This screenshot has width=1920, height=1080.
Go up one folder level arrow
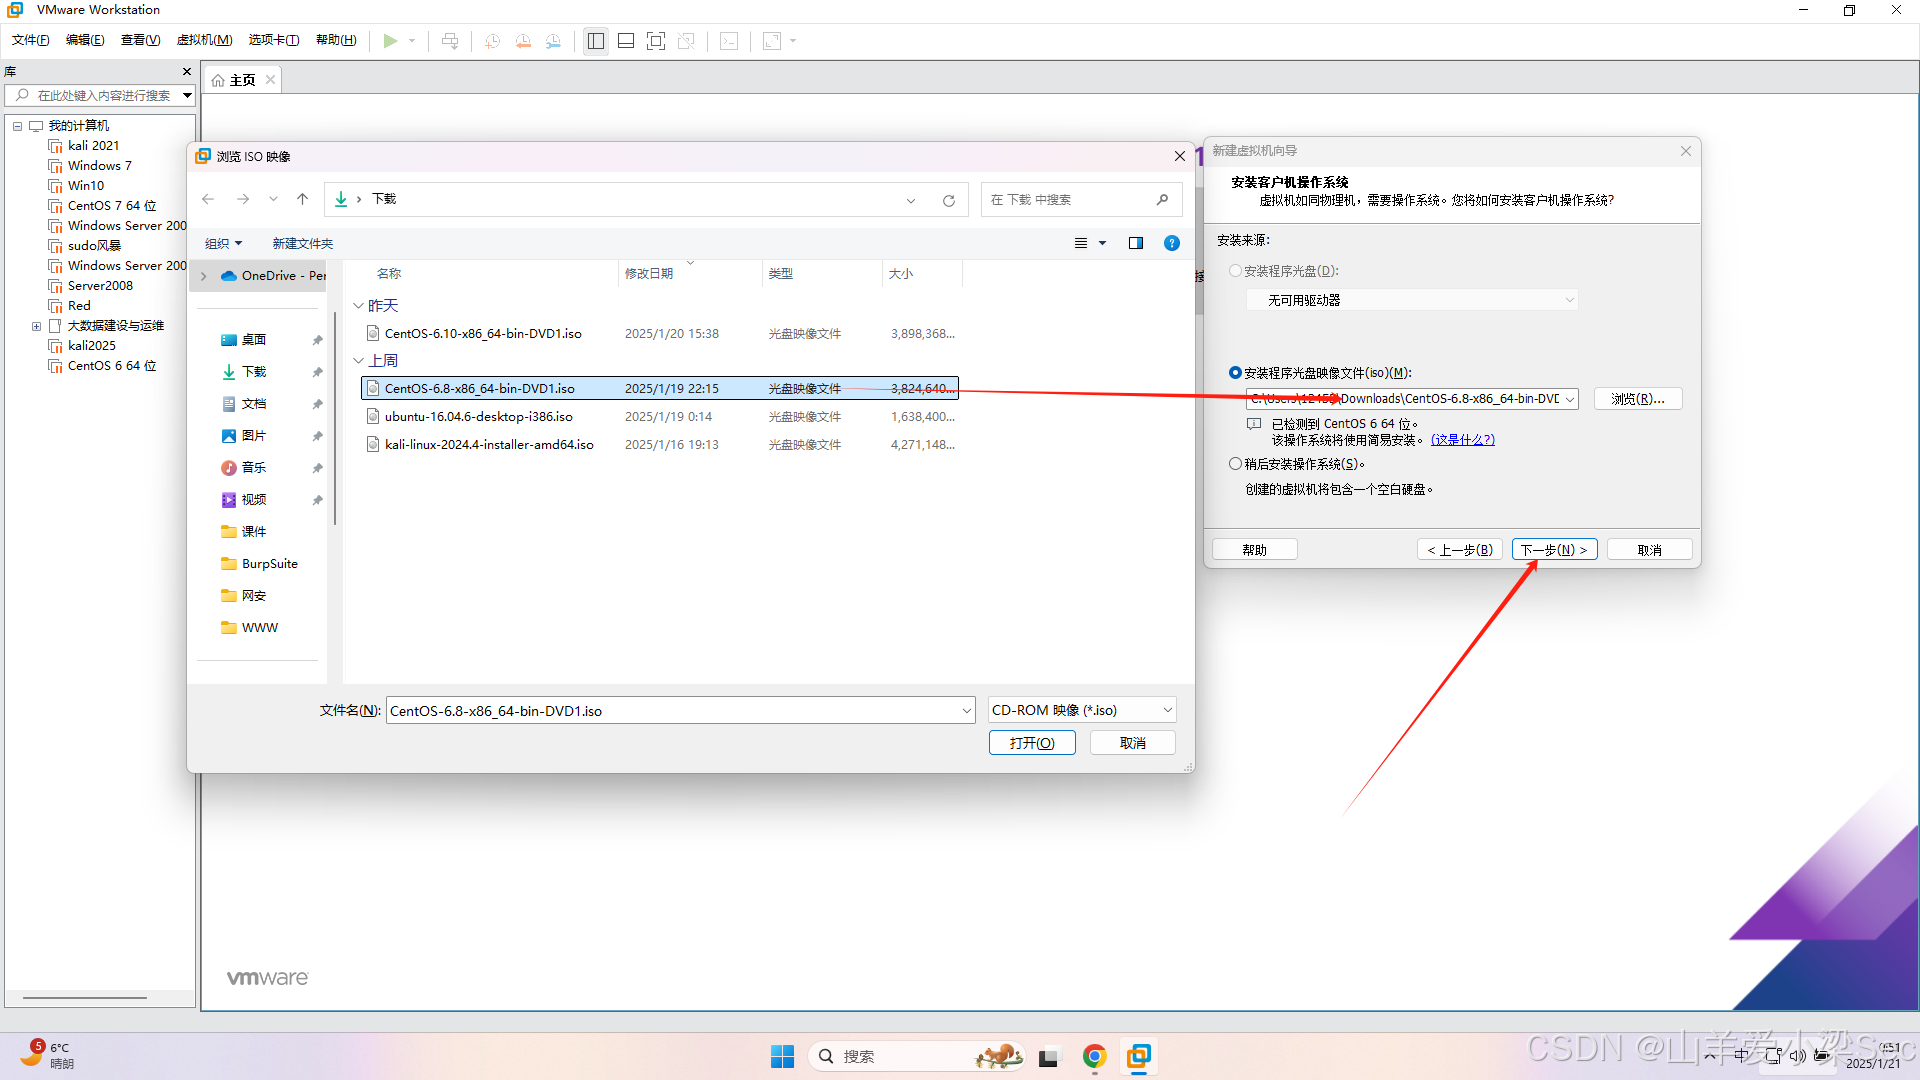click(x=302, y=199)
